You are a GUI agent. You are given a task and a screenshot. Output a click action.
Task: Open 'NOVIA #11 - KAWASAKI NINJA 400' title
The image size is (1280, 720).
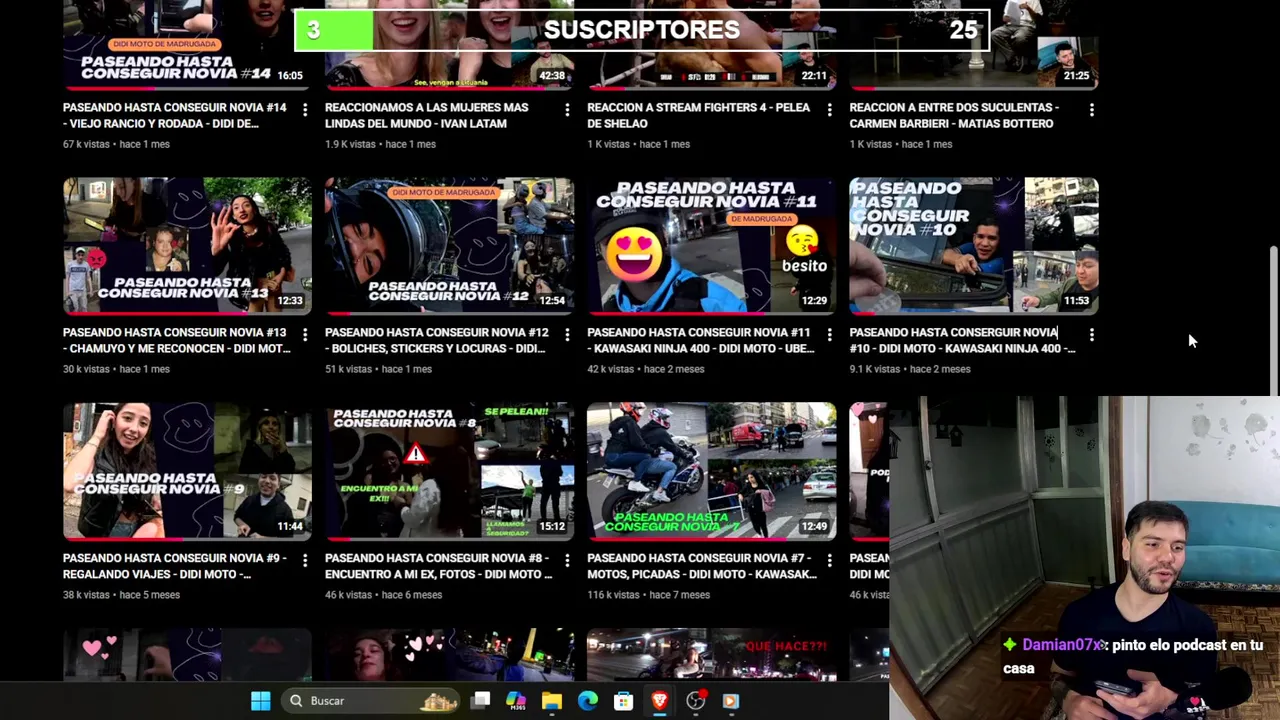[x=700, y=340]
